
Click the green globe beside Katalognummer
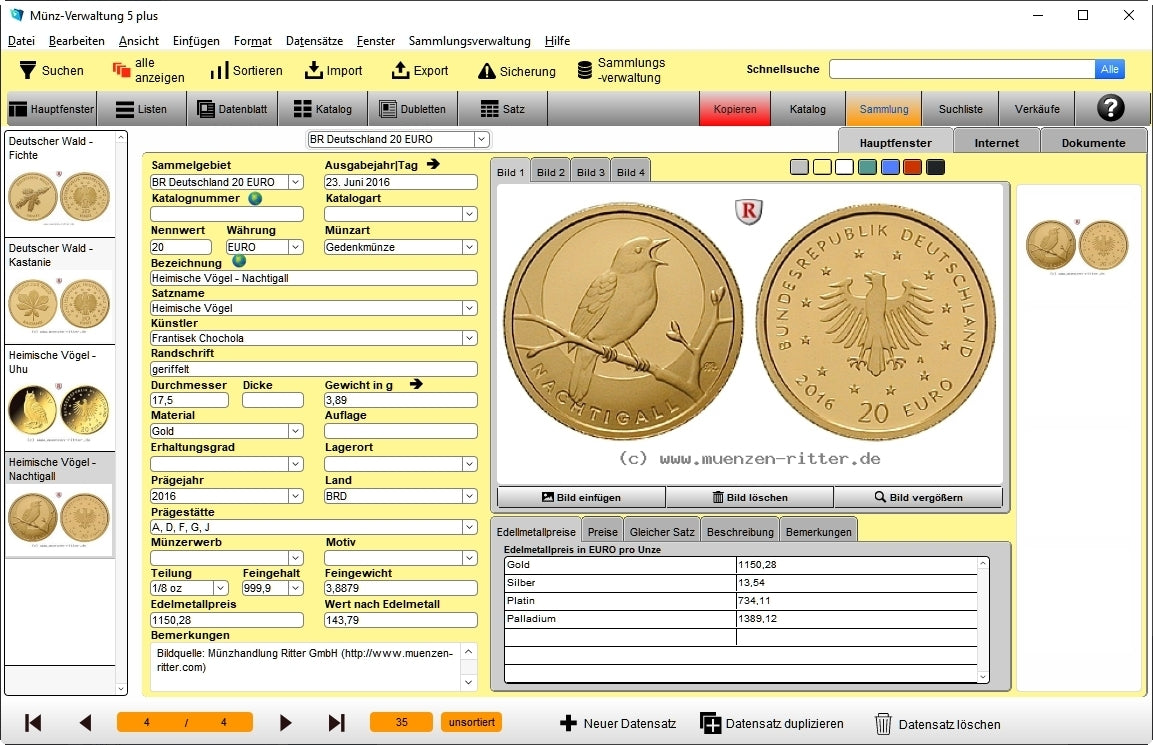(x=255, y=198)
